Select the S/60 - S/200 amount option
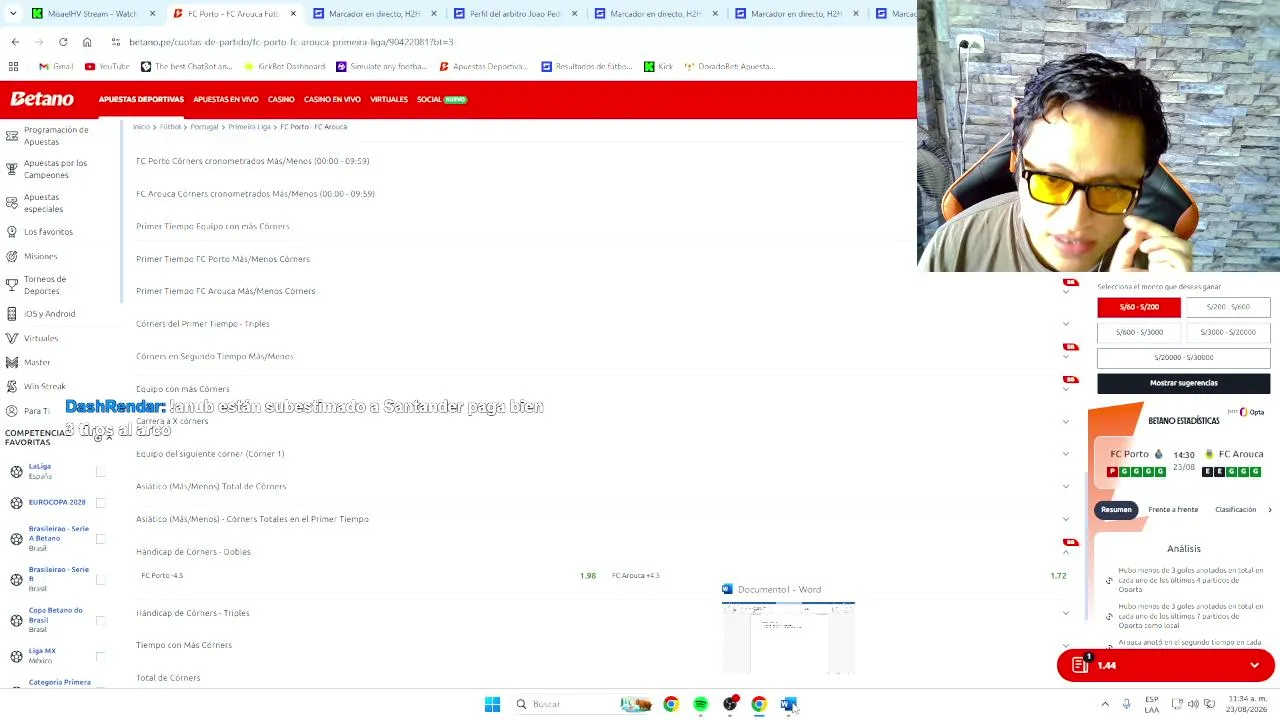This screenshot has height=720, width=1280. click(1139, 307)
